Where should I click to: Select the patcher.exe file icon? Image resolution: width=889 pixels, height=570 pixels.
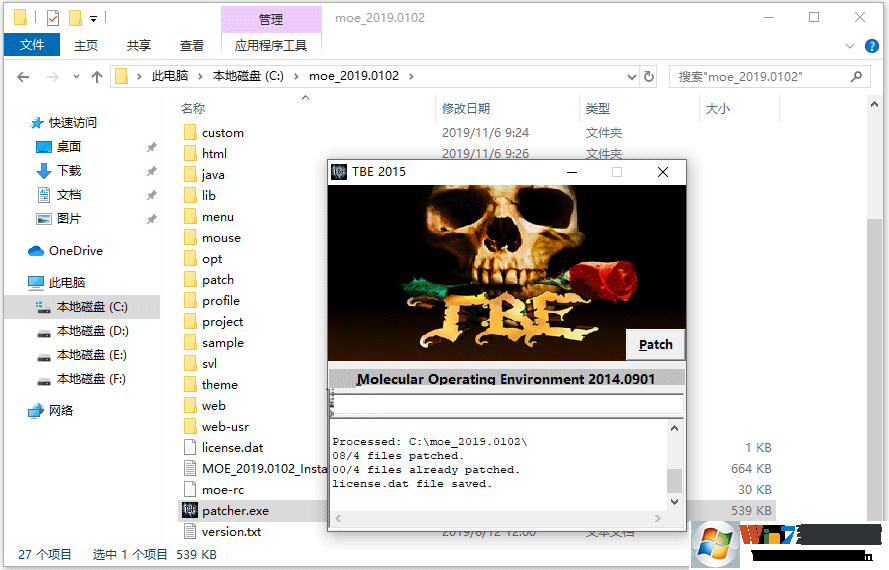[x=191, y=511]
